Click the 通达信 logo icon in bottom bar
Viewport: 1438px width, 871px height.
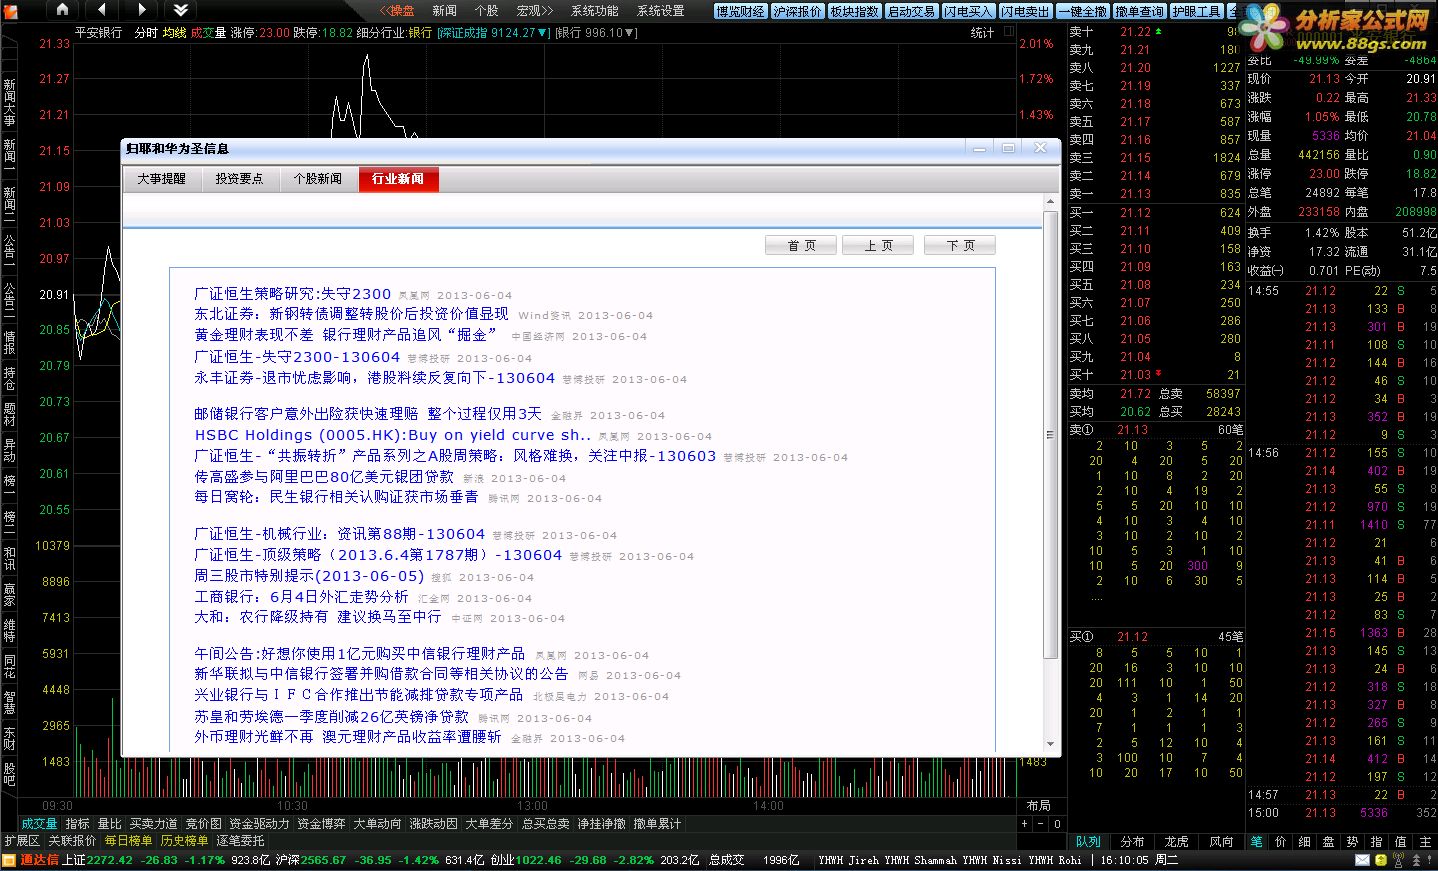[10, 860]
